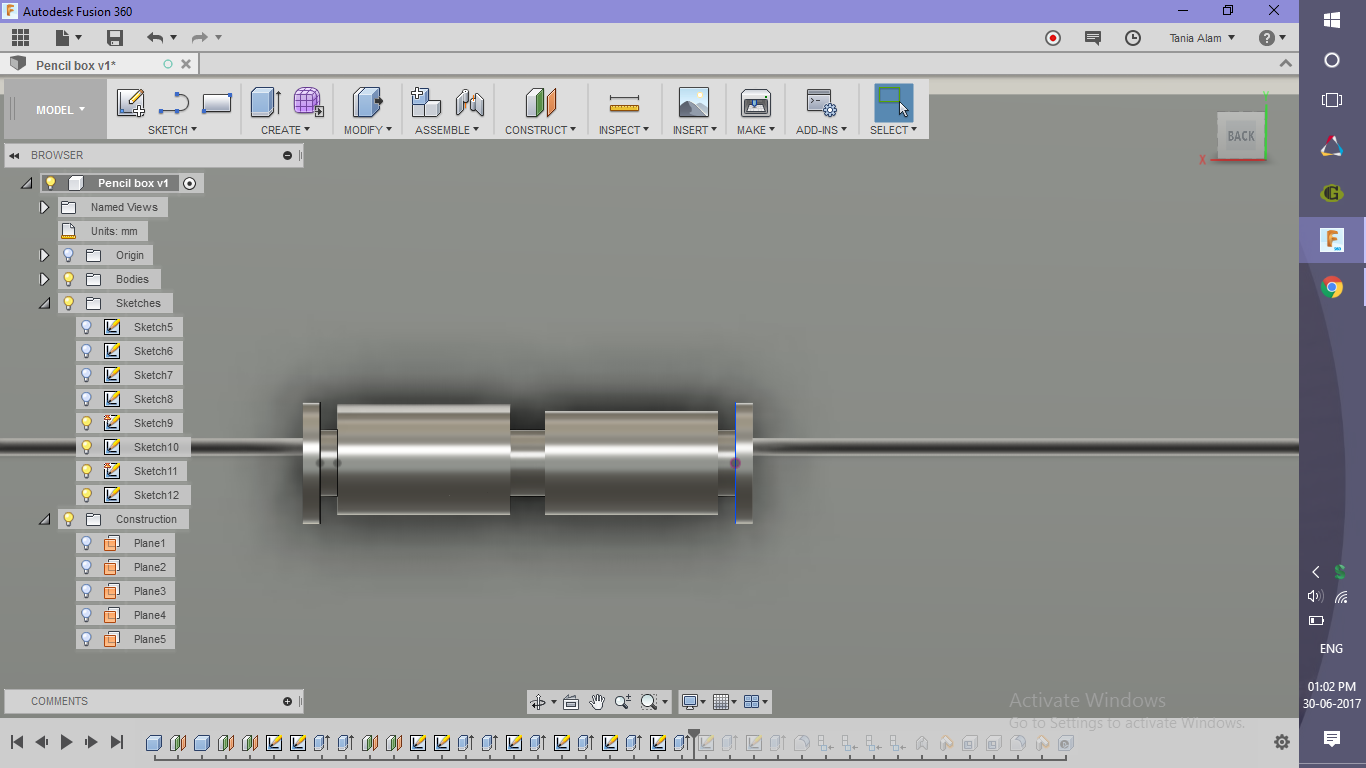The width and height of the screenshot is (1366, 768).
Task: Select the New Component tool
Action: (426, 102)
